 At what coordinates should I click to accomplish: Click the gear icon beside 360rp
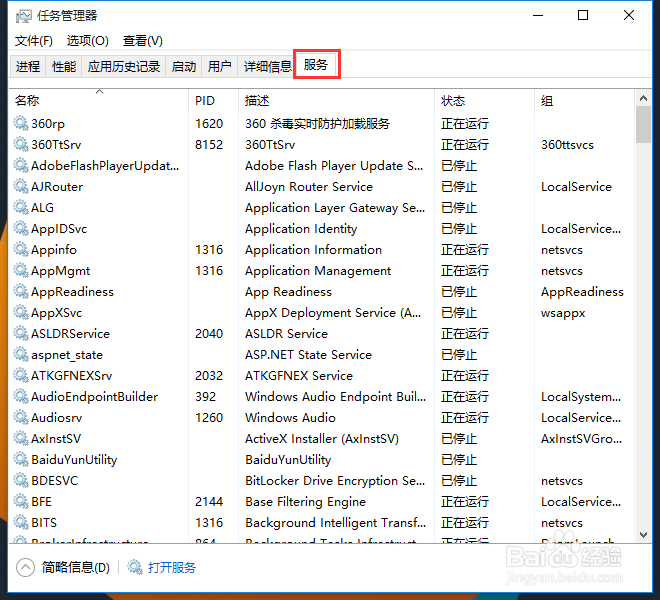point(21,123)
